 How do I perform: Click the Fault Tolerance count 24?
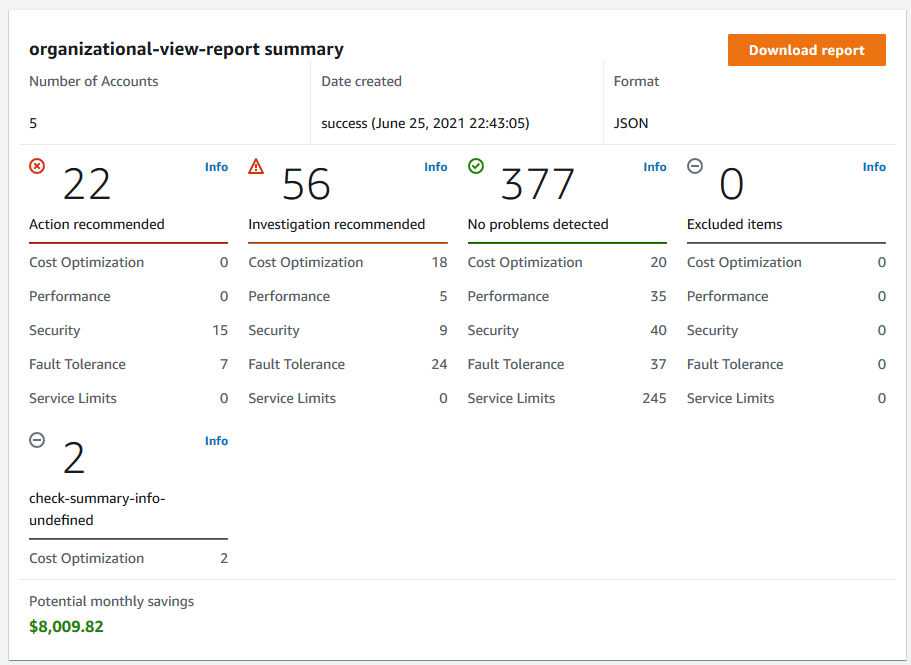(439, 364)
